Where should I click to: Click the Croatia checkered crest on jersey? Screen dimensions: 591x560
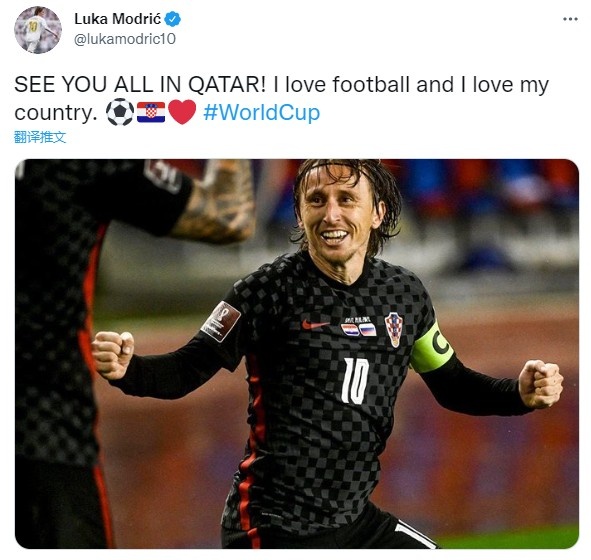[x=394, y=329]
